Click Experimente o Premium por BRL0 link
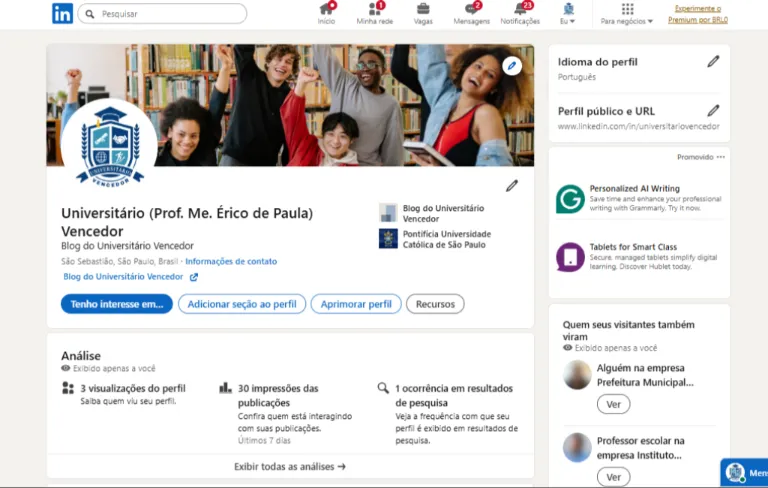Viewport: 768px width, 488px height. pos(697,14)
